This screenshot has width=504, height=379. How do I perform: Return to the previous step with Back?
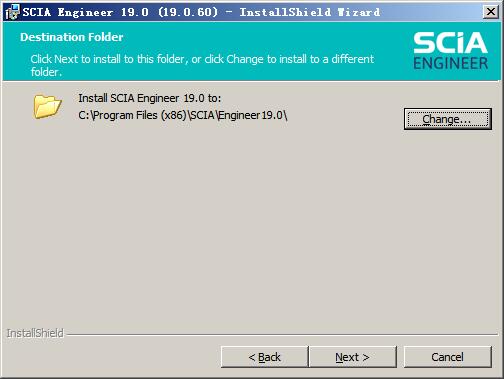coord(264,357)
